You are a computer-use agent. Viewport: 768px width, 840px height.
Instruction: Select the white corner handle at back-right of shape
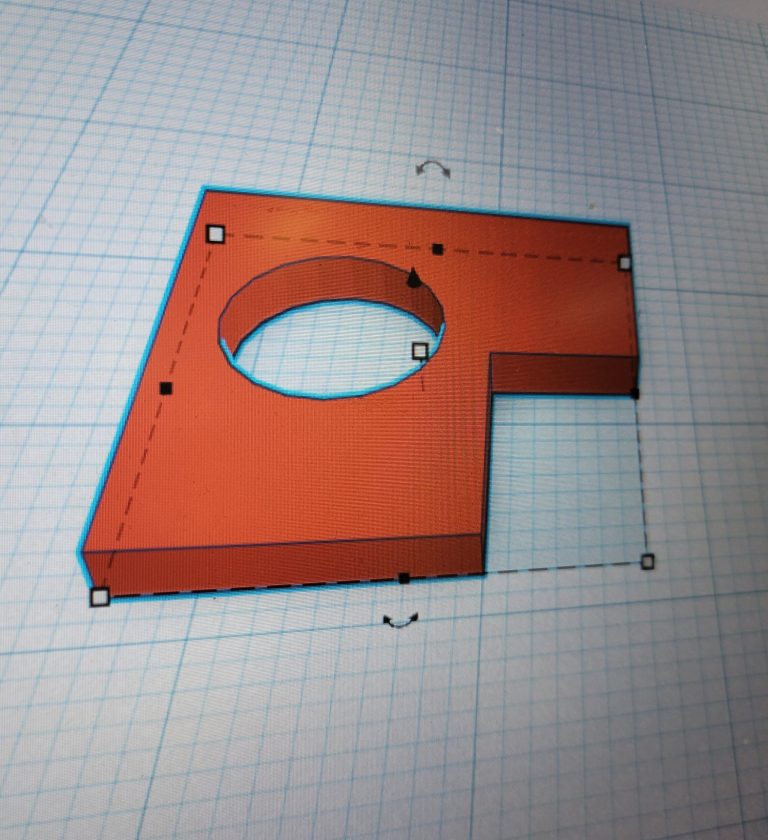point(624,262)
